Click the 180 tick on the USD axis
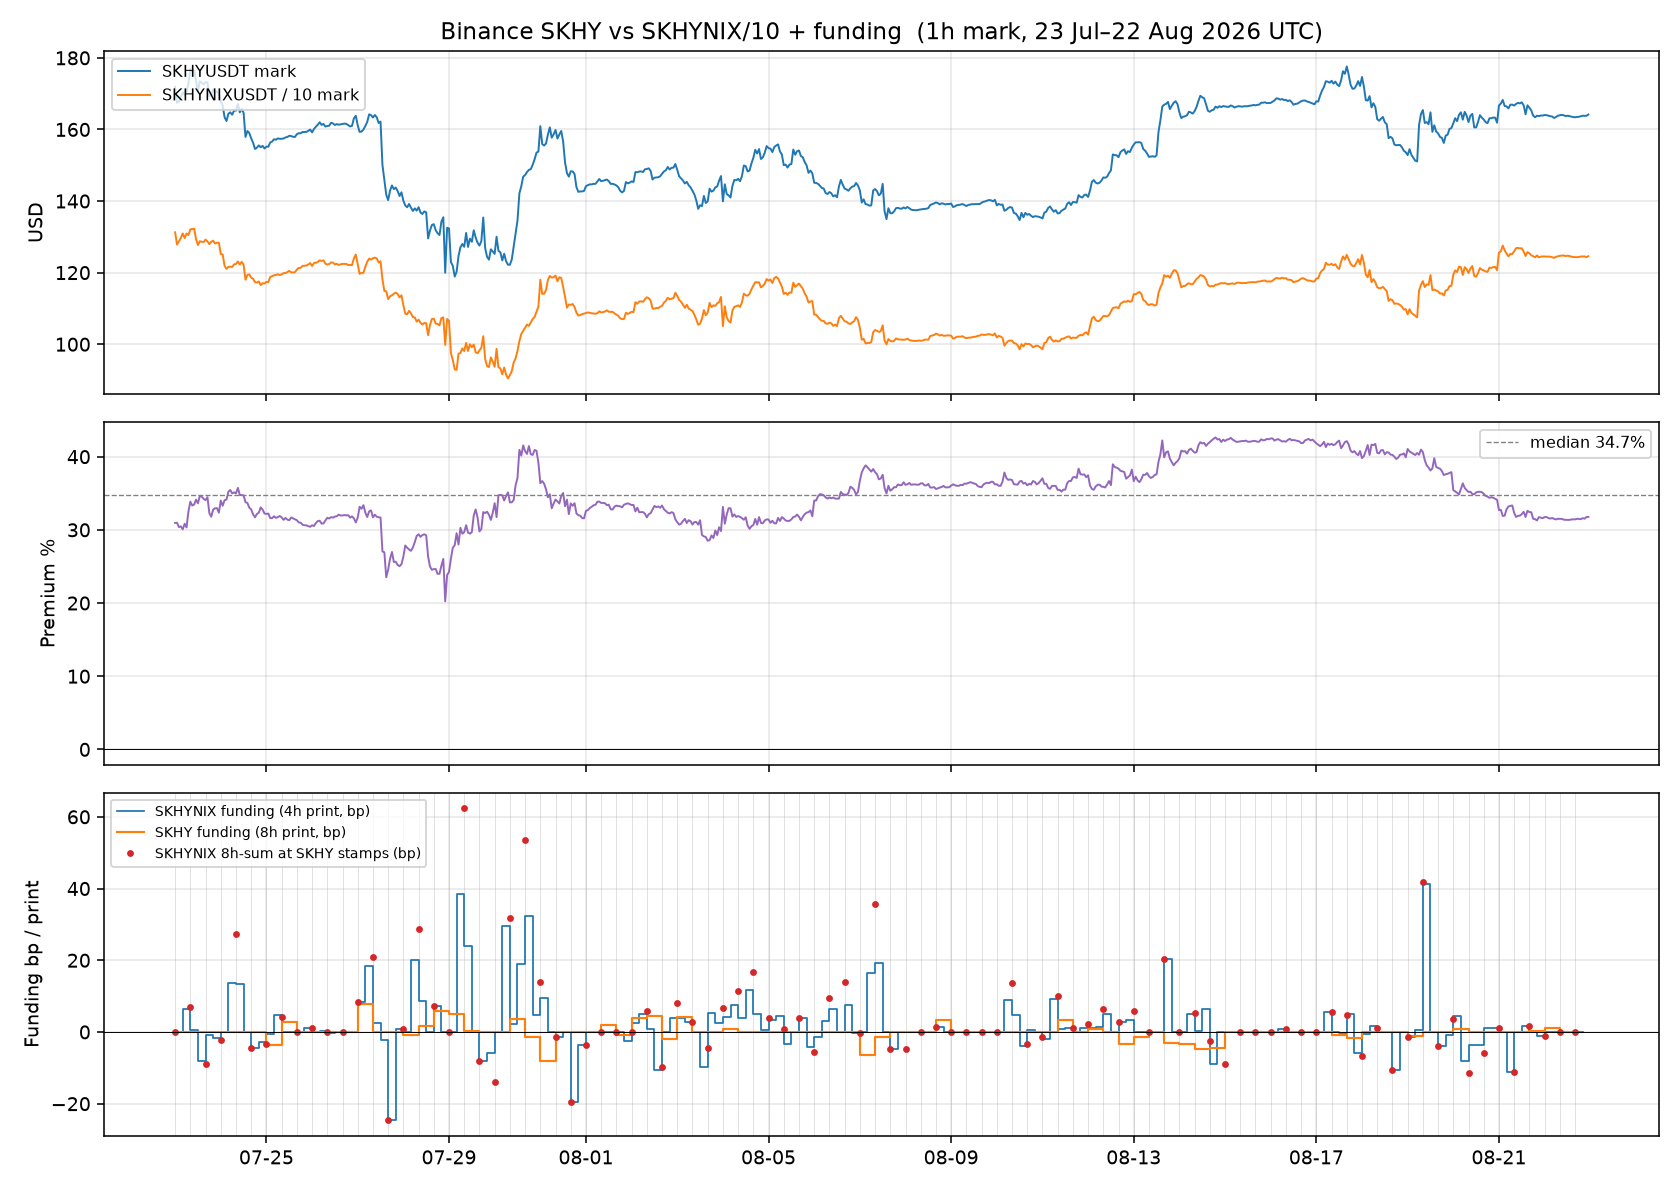This screenshot has height=1190, width=1680. (74, 58)
